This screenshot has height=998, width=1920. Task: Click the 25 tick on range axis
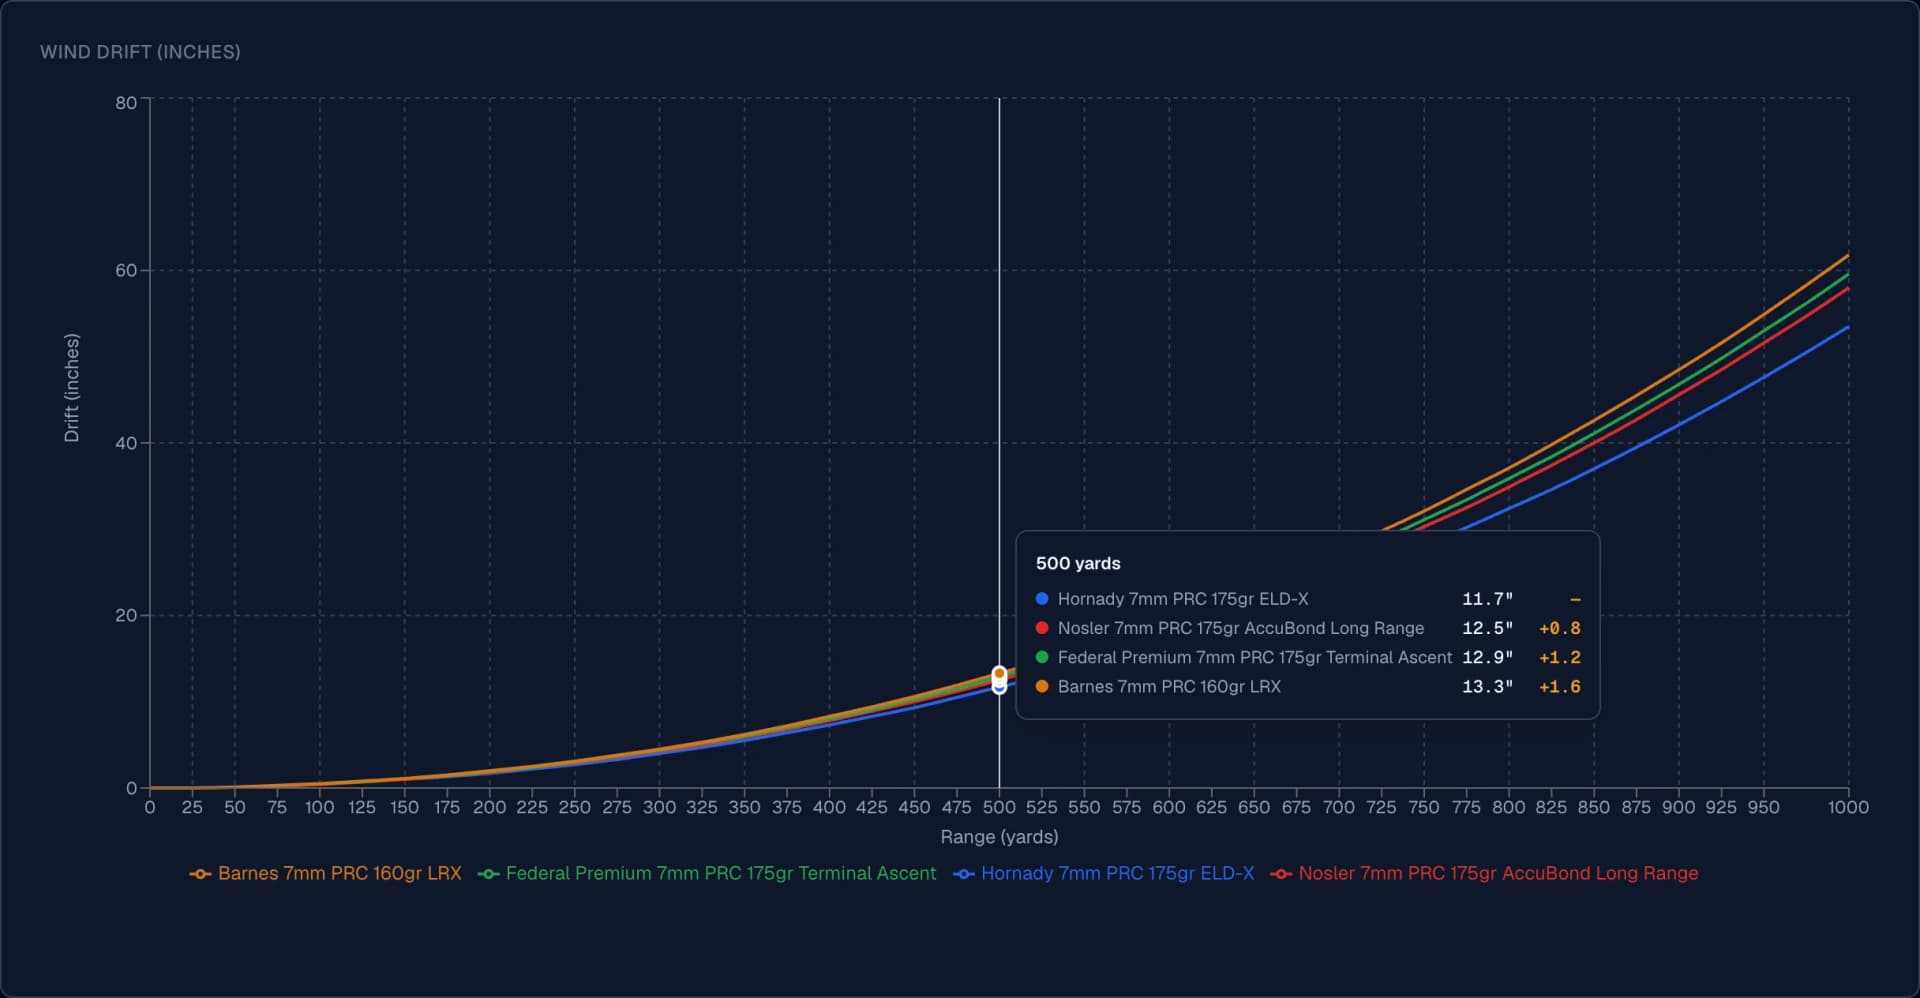click(192, 807)
